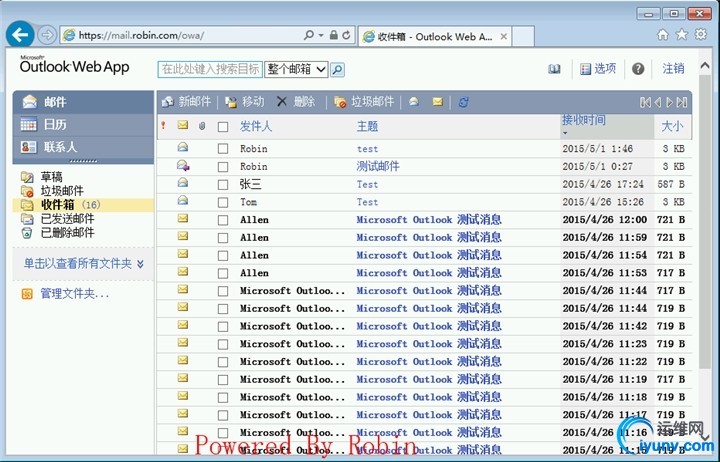Open the 垃圾邮件 toolbar menu
720x462 pixels.
click(x=364, y=101)
